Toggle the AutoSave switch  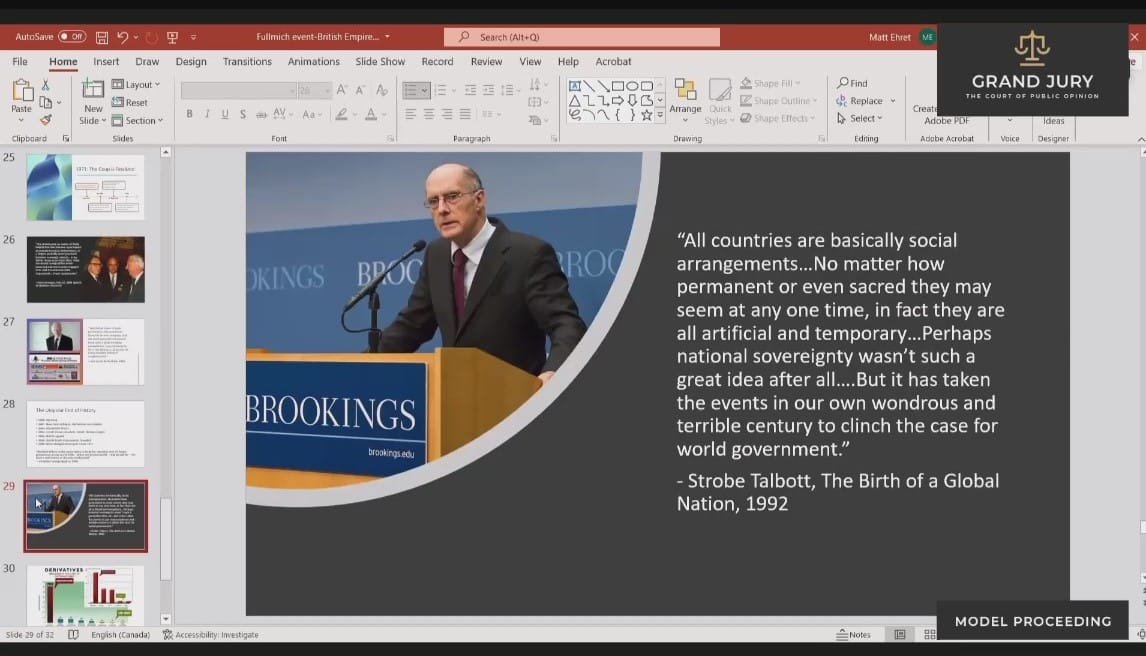click(x=71, y=37)
